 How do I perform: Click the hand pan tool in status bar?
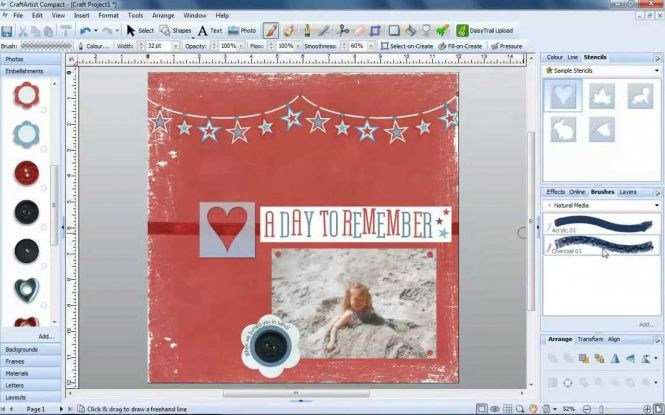coord(534,409)
